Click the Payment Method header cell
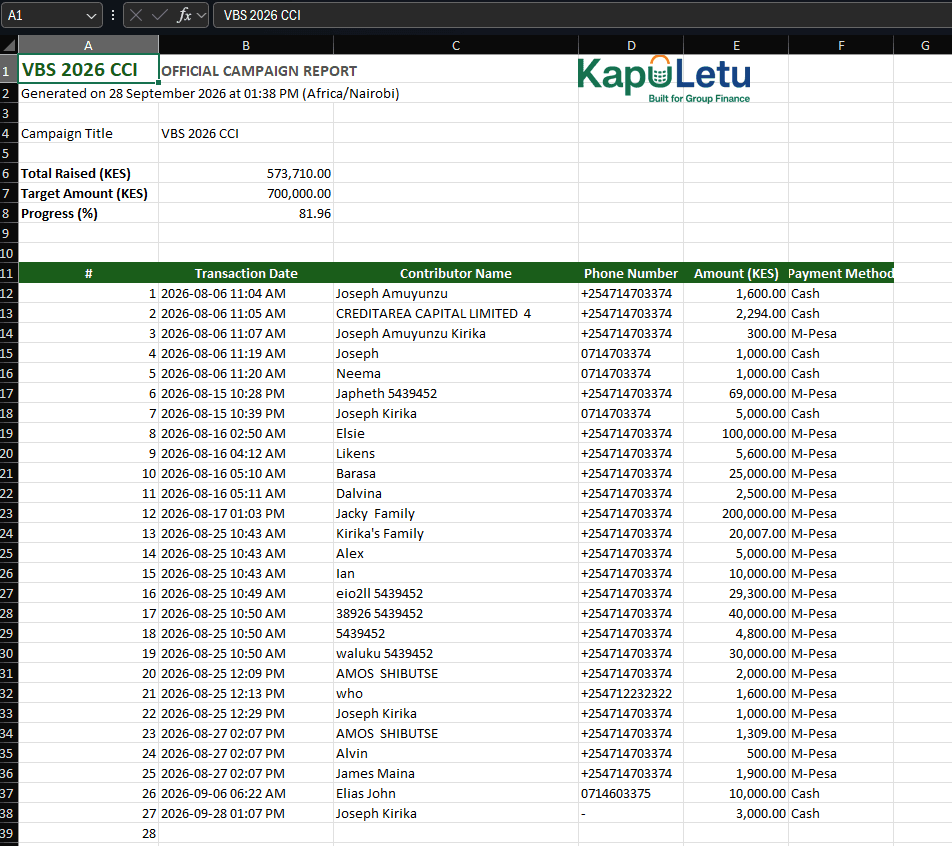Screen dimensions: 952x846 coord(841,273)
